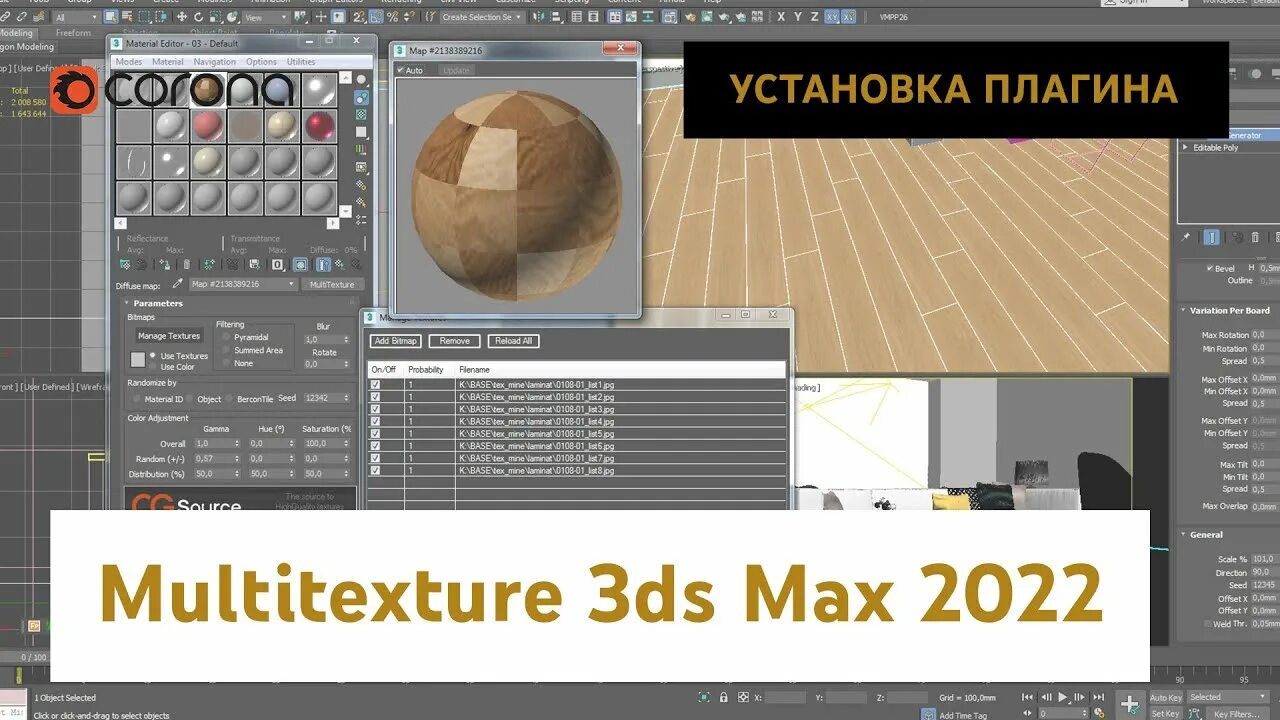The height and width of the screenshot is (720, 1280).
Task: Open Options menu in Material Editor
Action: click(x=261, y=62)
